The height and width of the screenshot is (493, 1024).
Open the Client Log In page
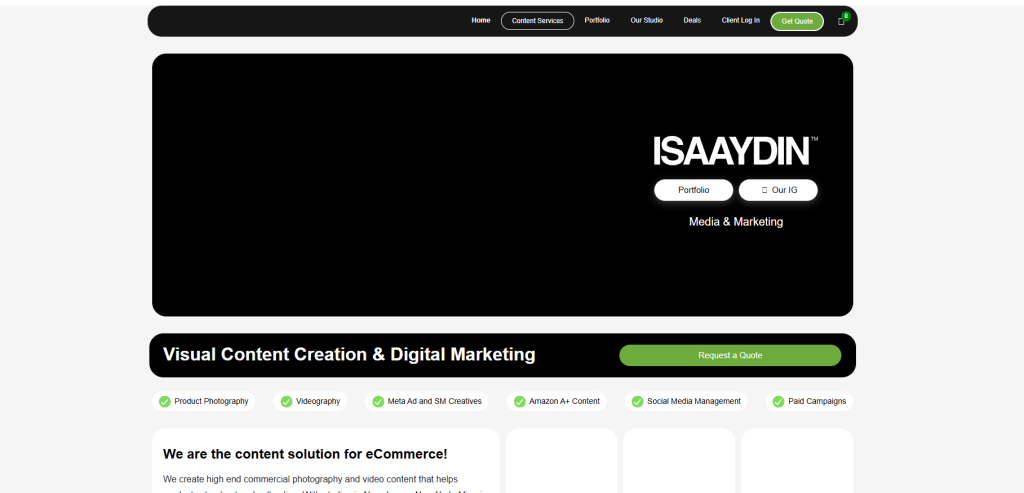pyautogui.click(x=741, y=20)
